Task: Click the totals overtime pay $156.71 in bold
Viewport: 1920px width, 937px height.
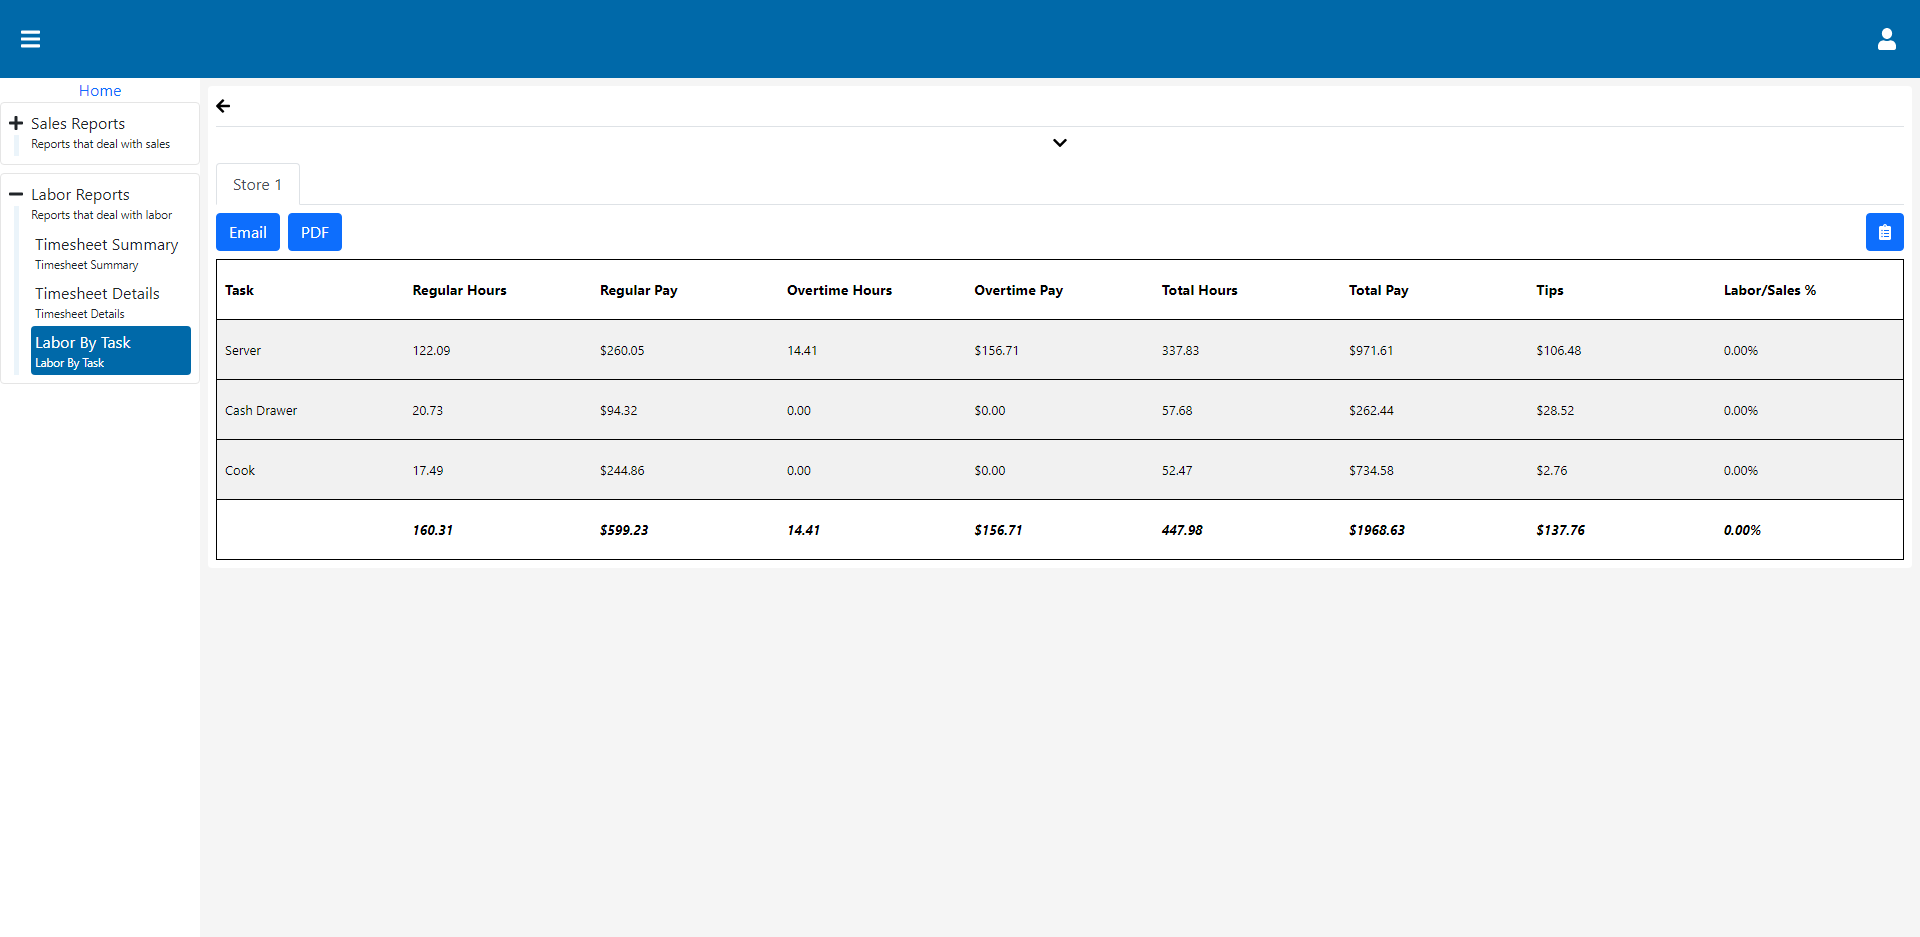Action: (998, 530)
